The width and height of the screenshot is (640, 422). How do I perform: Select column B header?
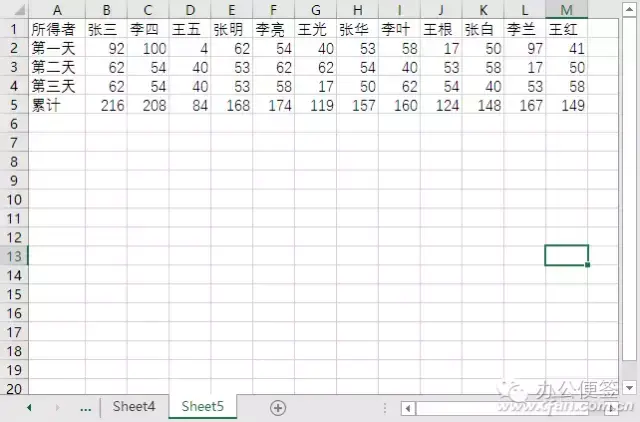(106, 10)
